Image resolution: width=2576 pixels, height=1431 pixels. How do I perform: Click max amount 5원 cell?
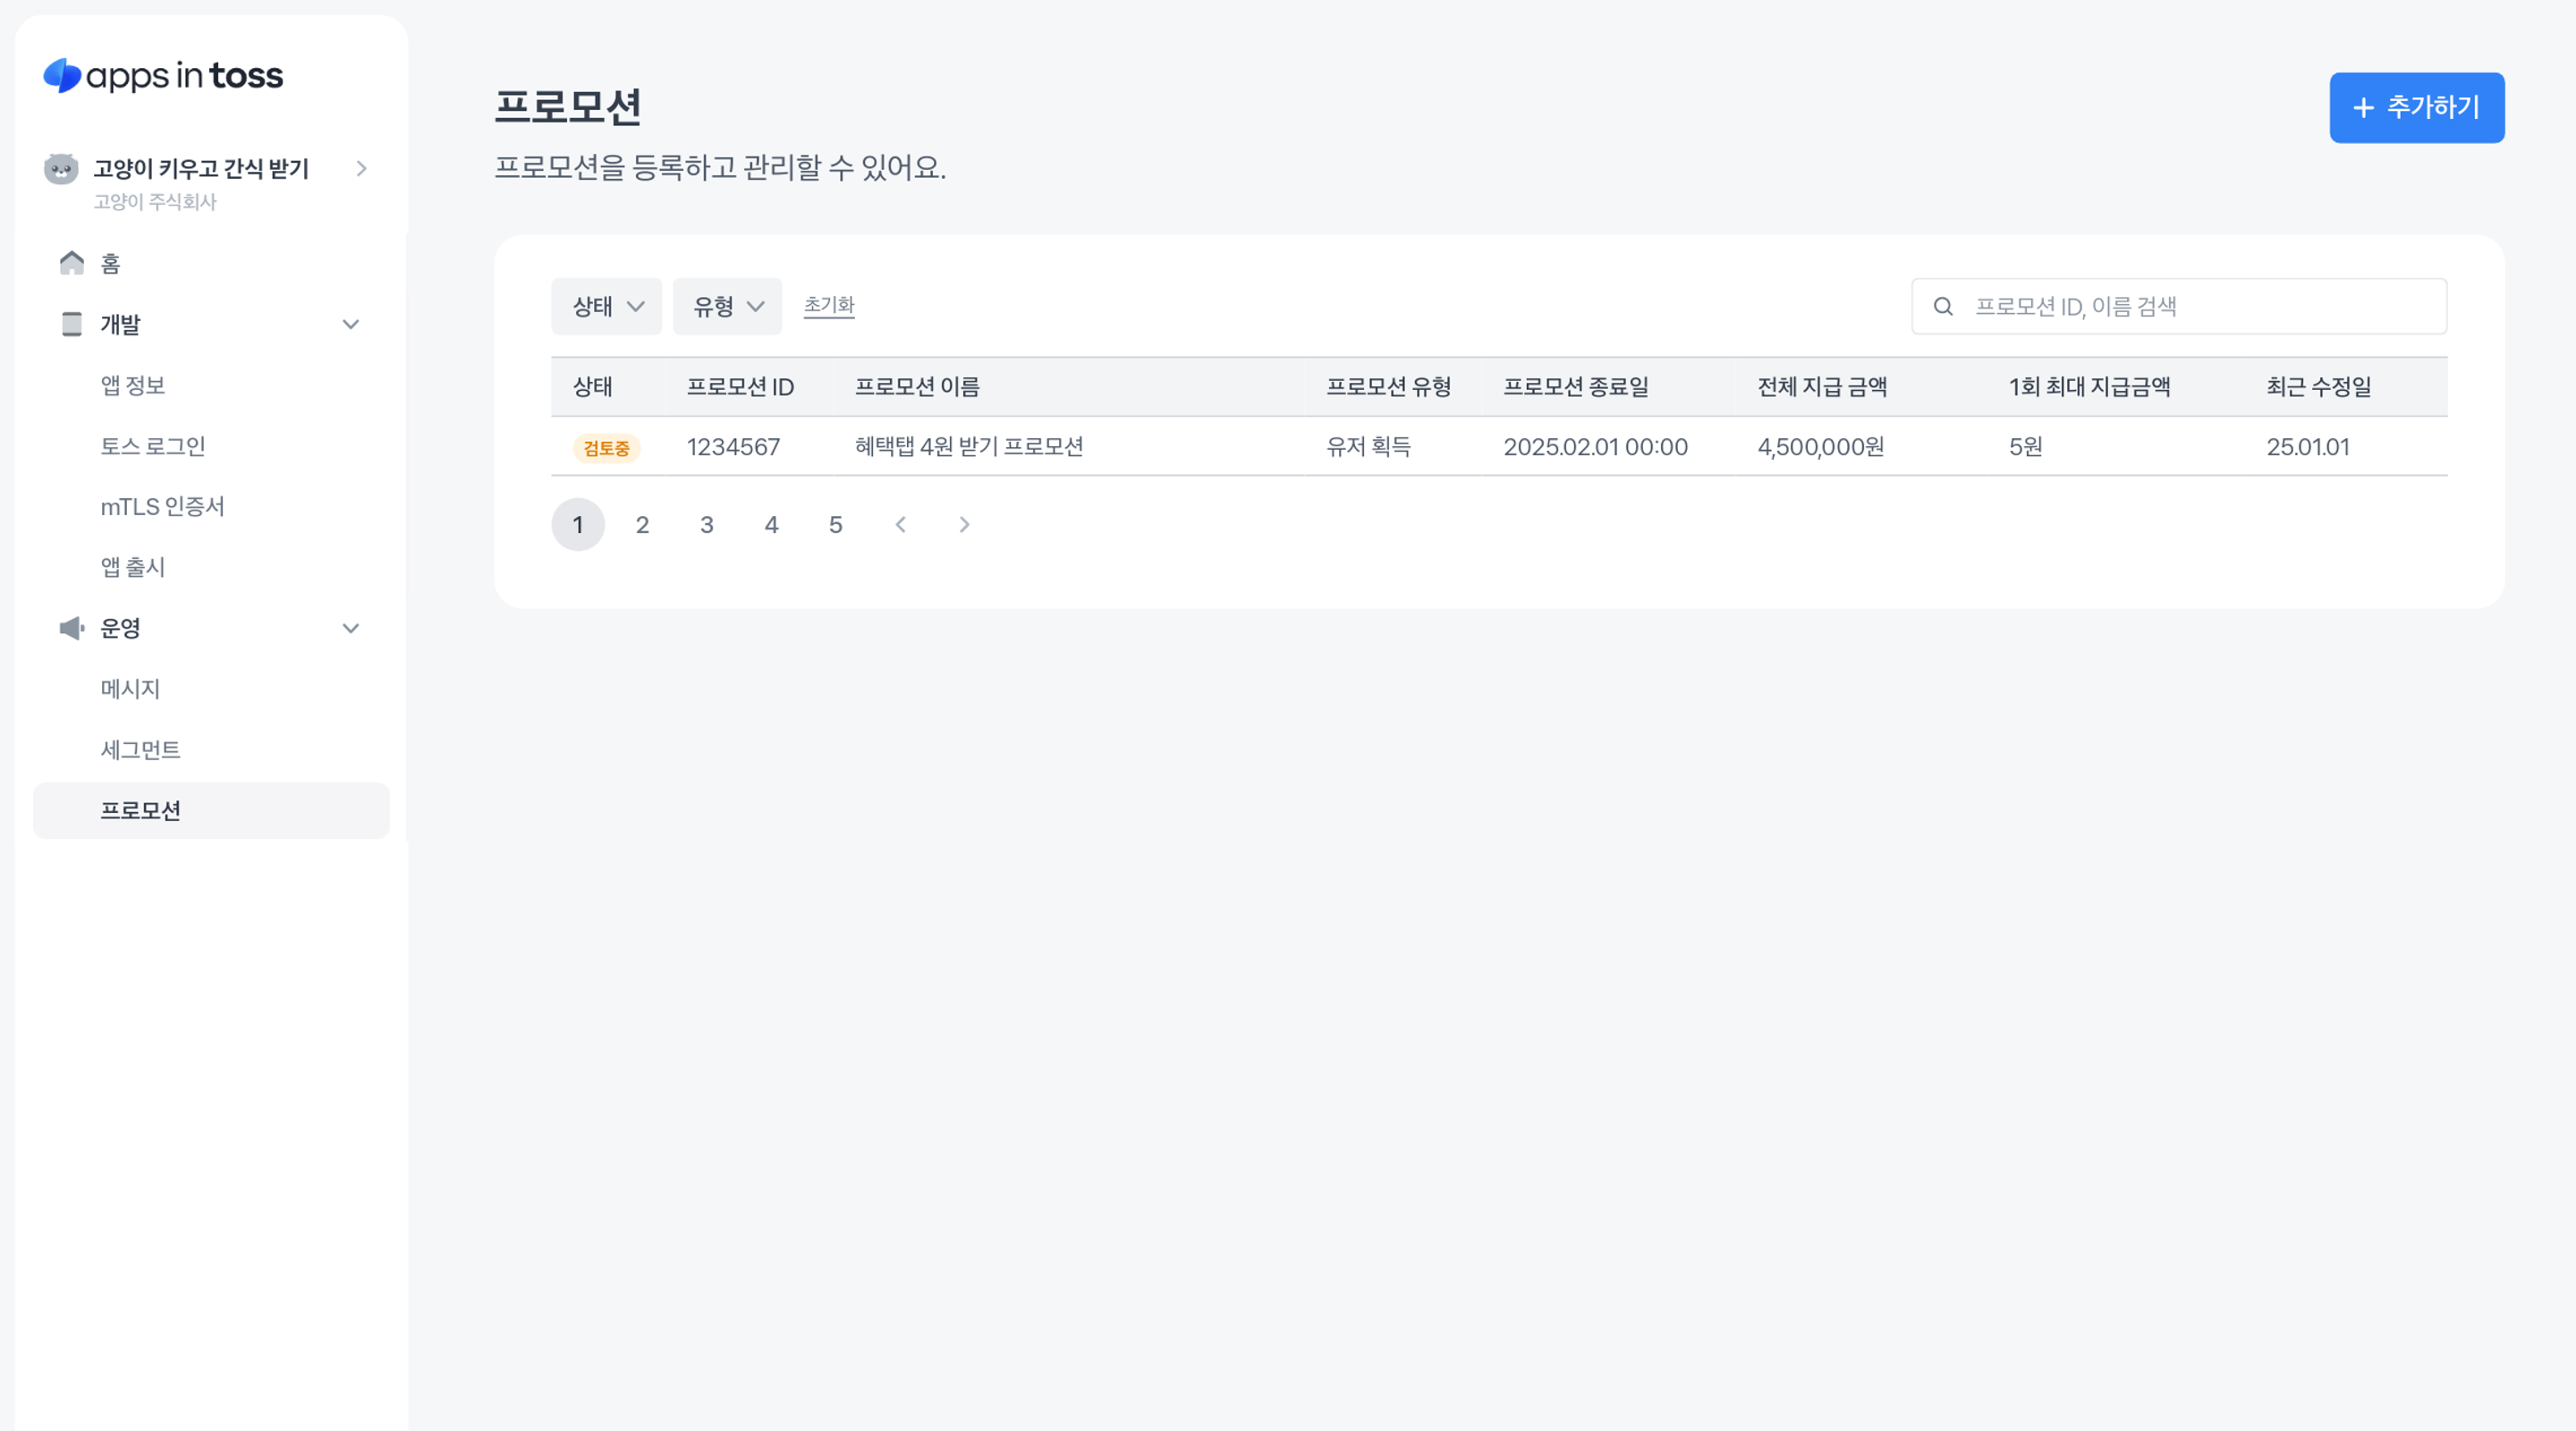(2026, 447)
